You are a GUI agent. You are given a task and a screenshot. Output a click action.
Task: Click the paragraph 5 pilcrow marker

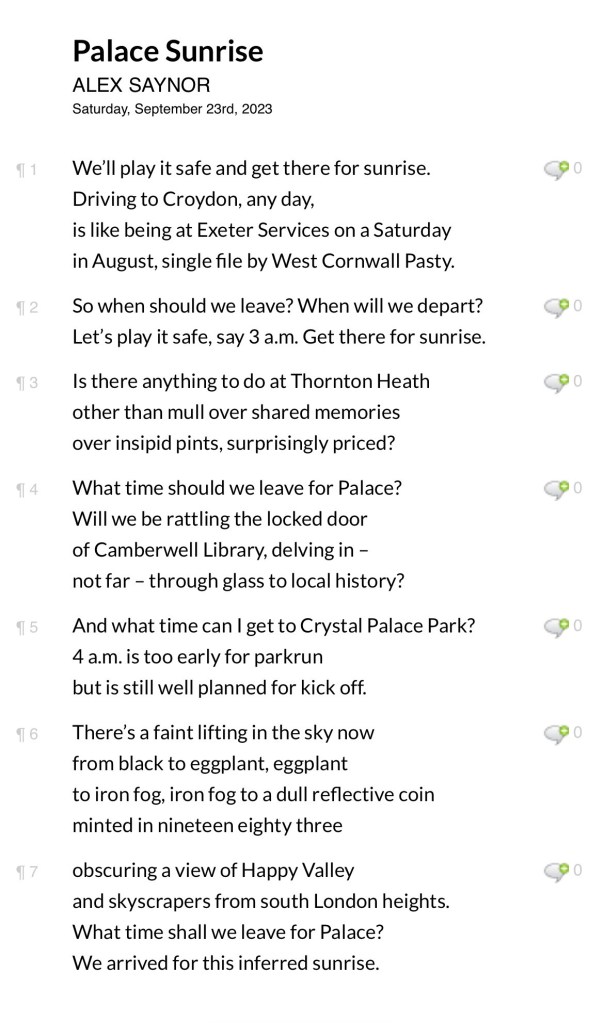pyautogui.click(x=26, y=628)
